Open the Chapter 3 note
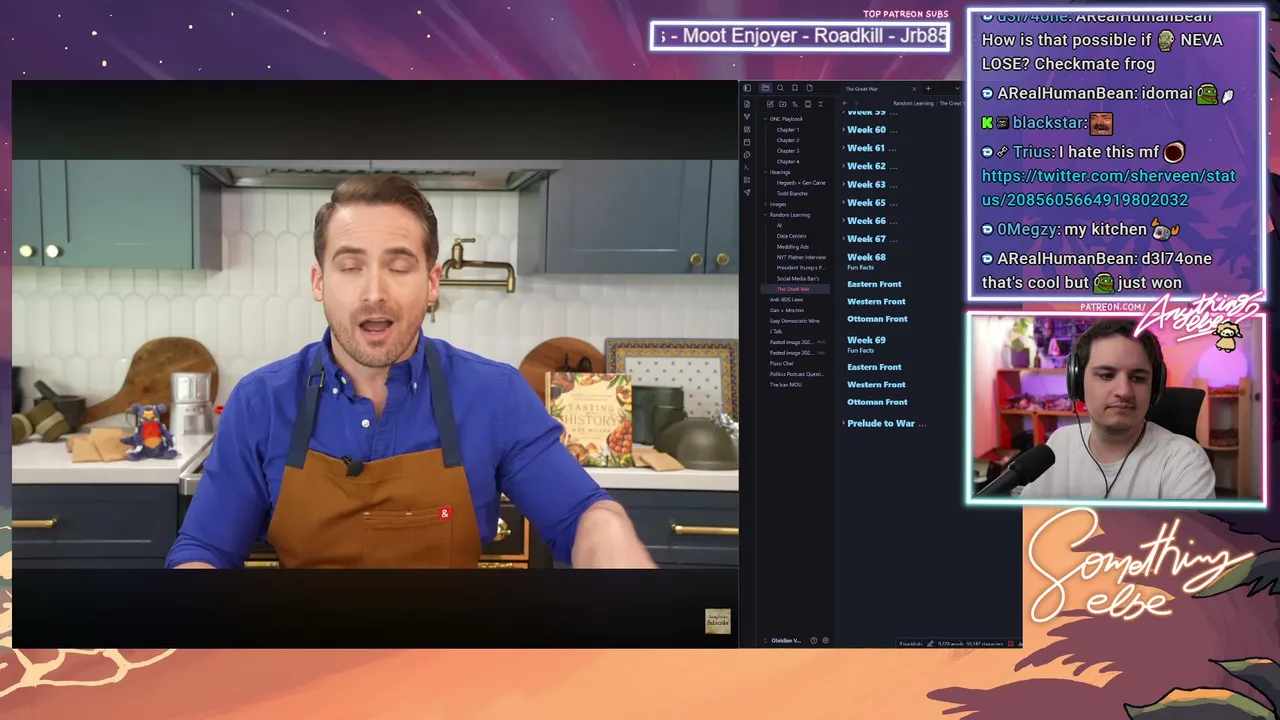 [788, 151]
